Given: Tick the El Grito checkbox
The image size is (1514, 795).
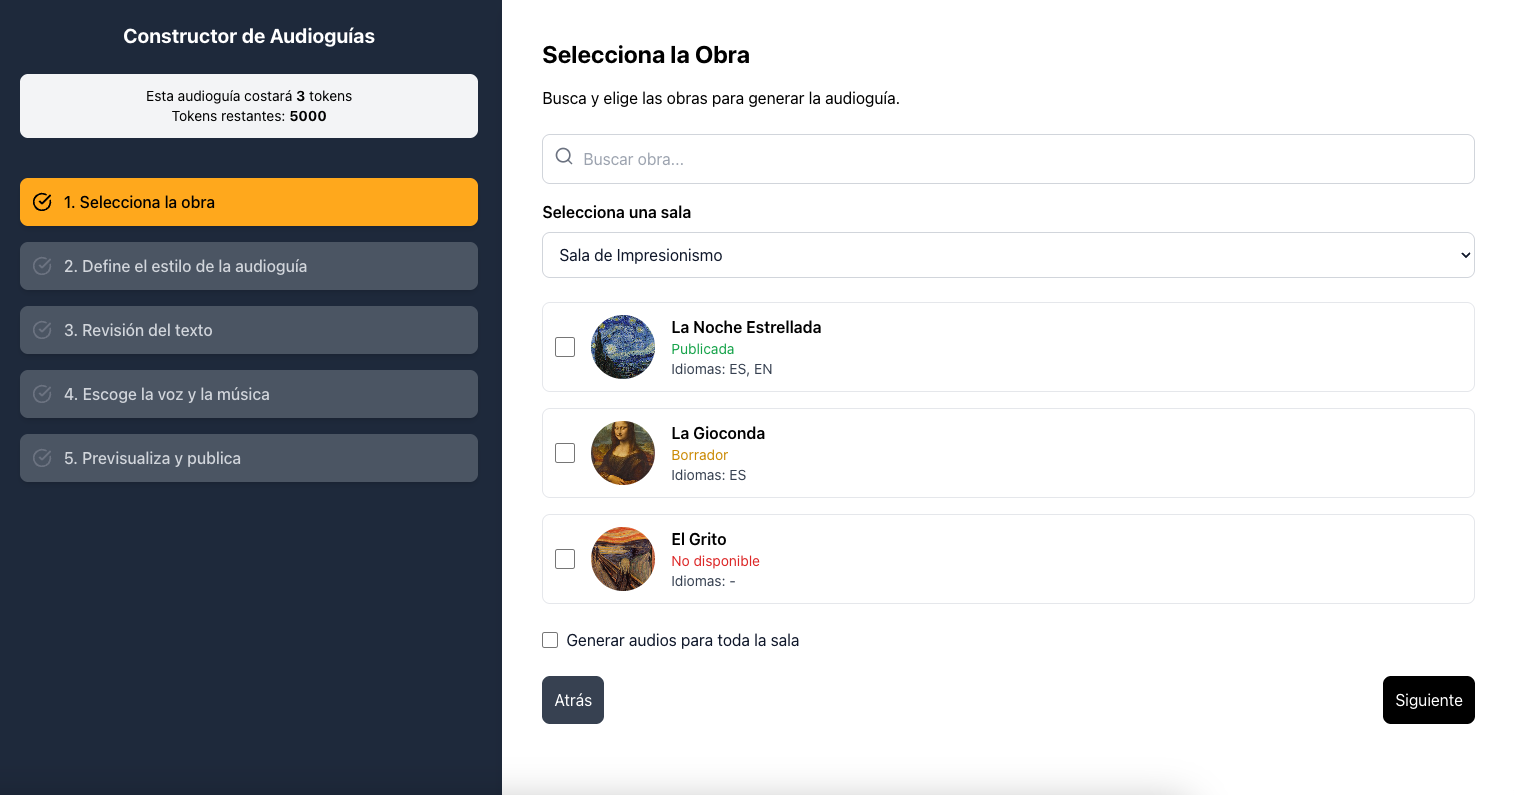Looking at the screenshot, I should (565, 559).
